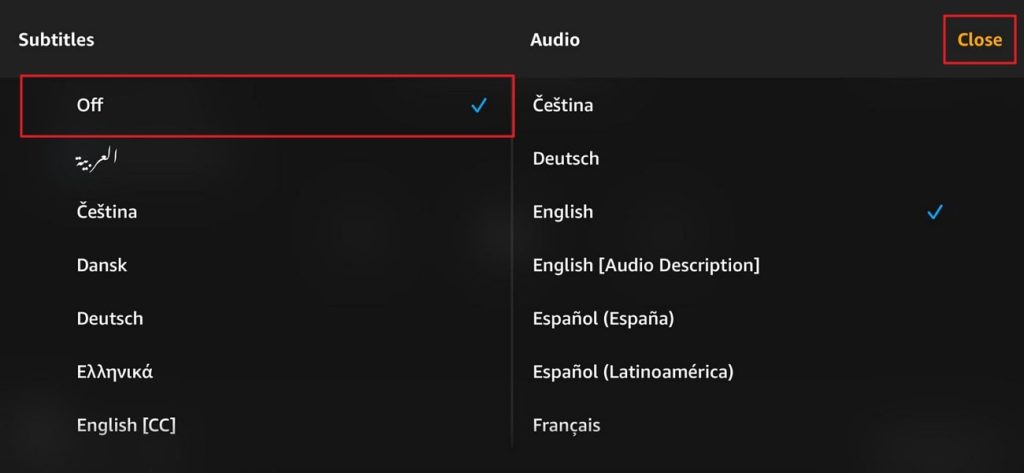Viewport: 1024px width, 473px height.
Task: Choose English audio track
Action: (x=563, y=212)
